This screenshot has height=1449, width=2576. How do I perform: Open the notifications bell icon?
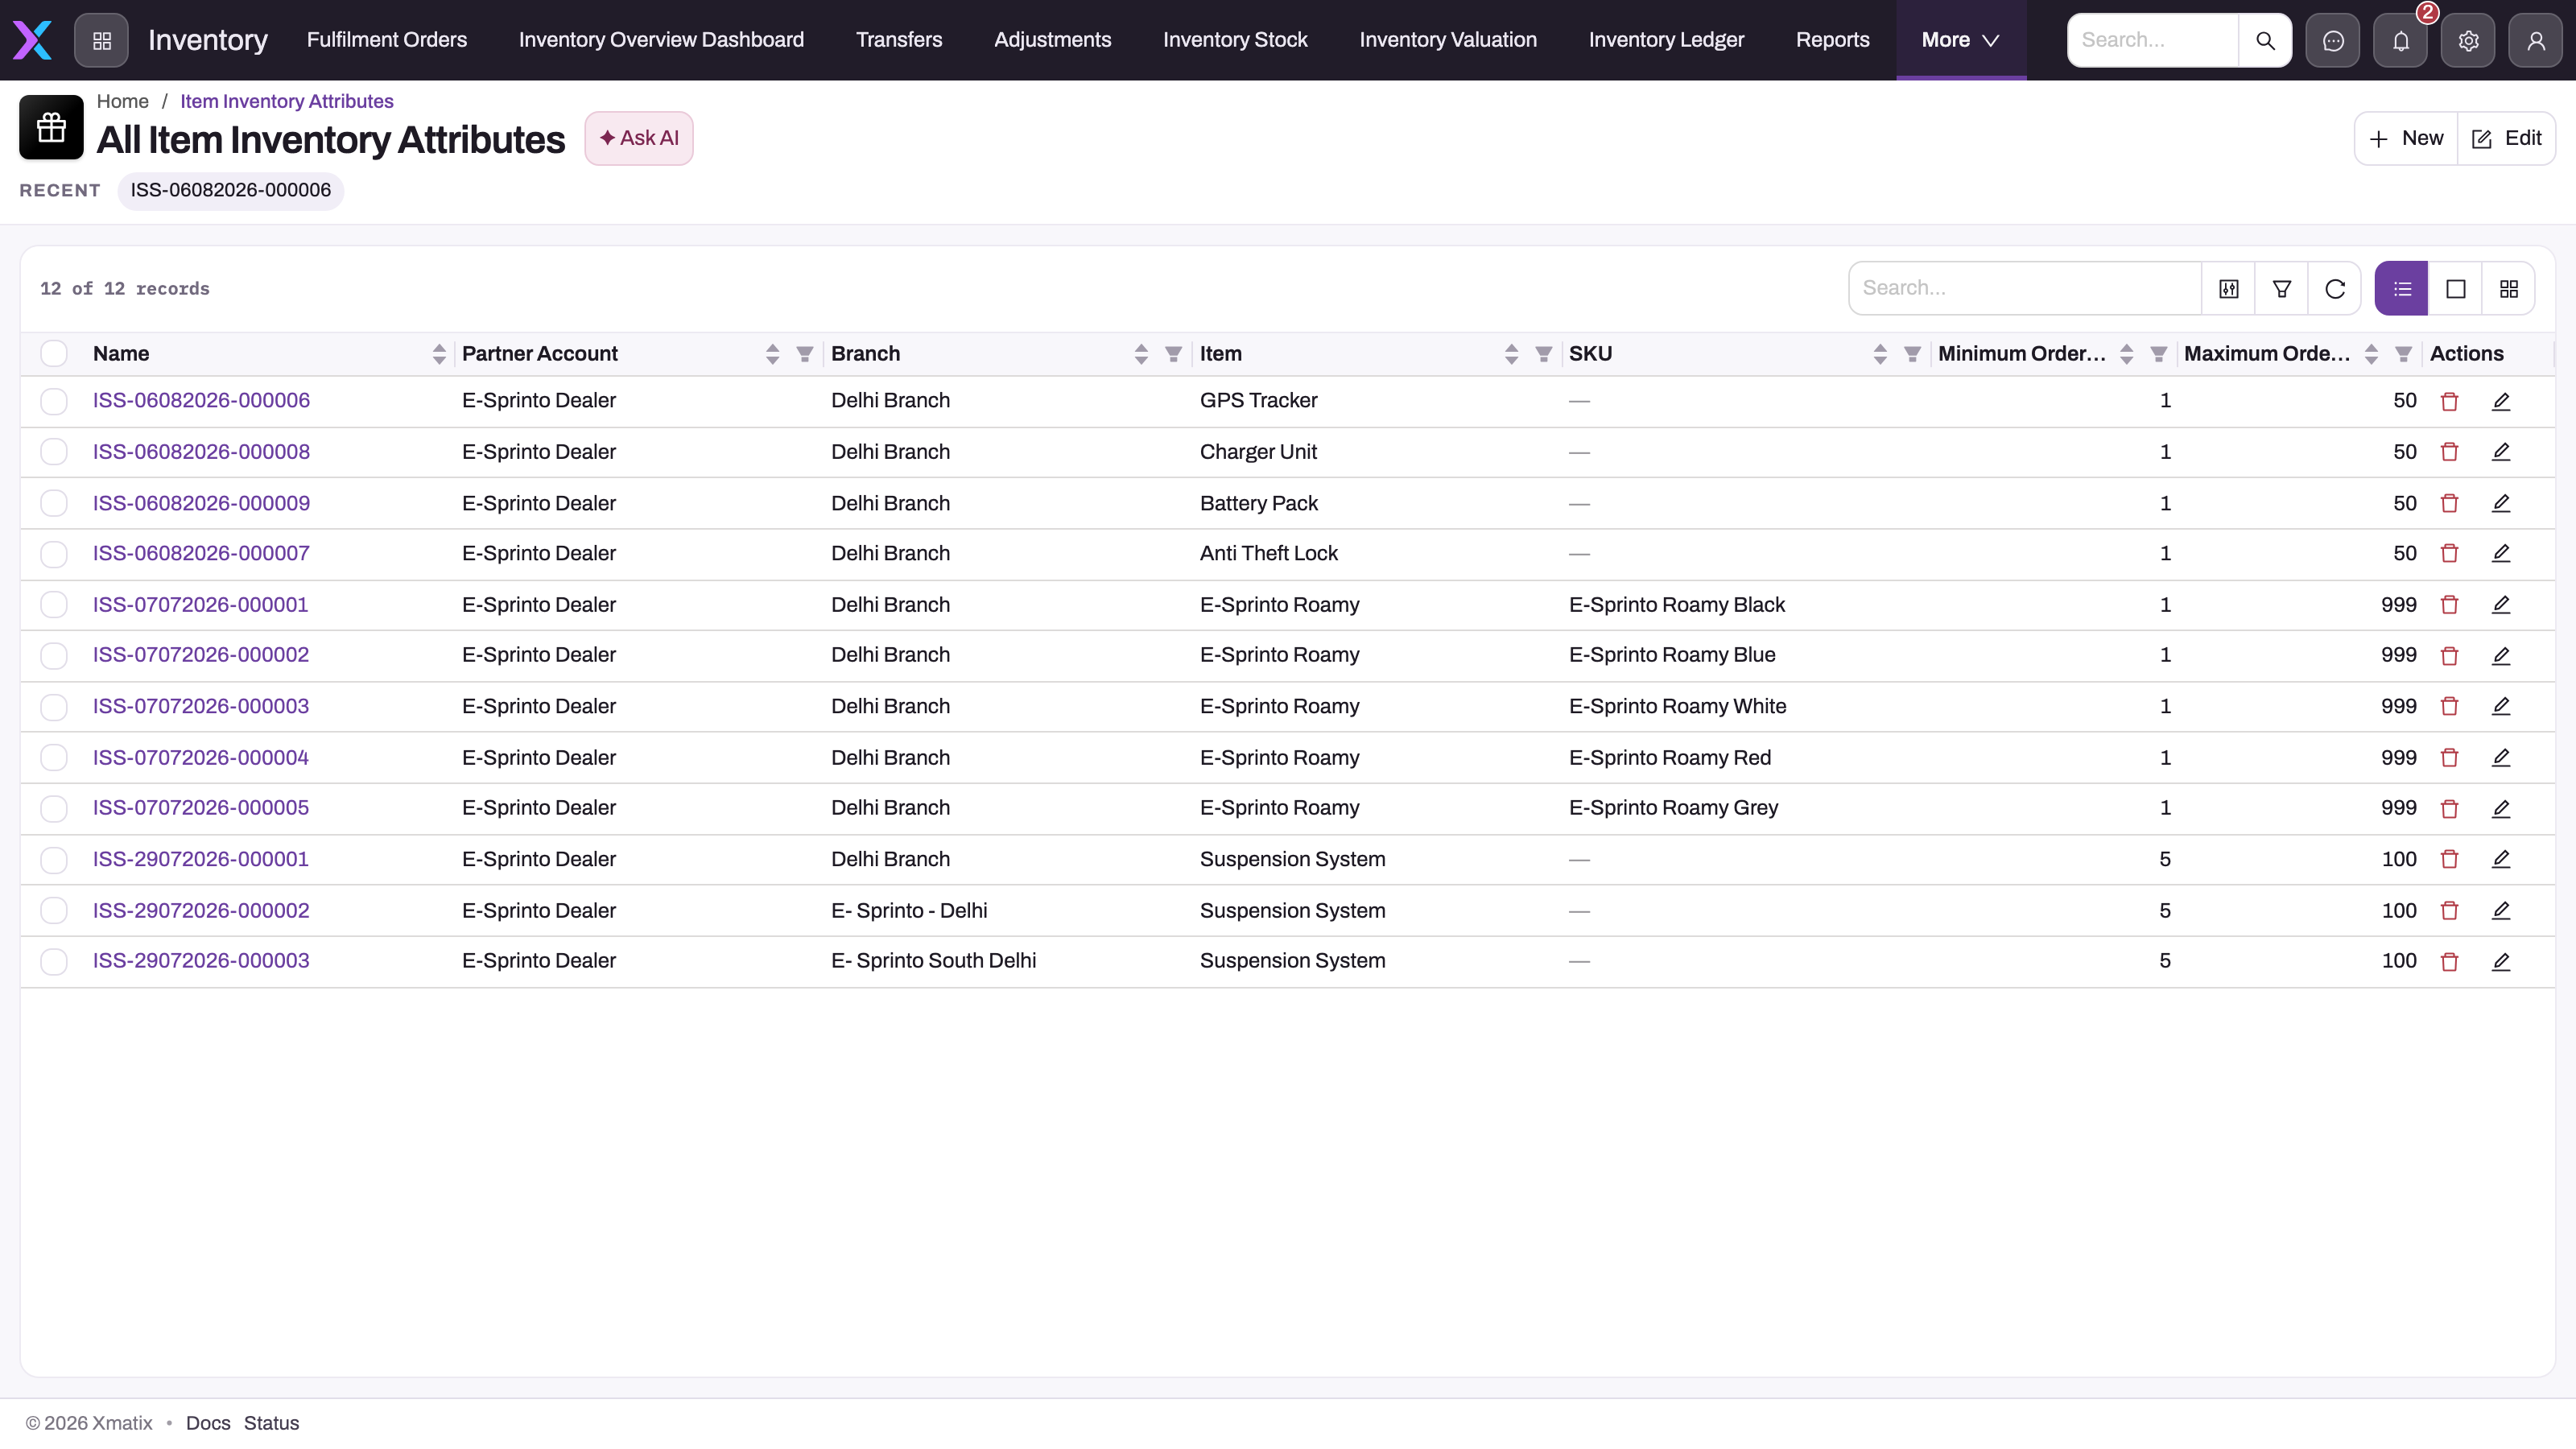pyautogui.click(x=2400, y=40)
